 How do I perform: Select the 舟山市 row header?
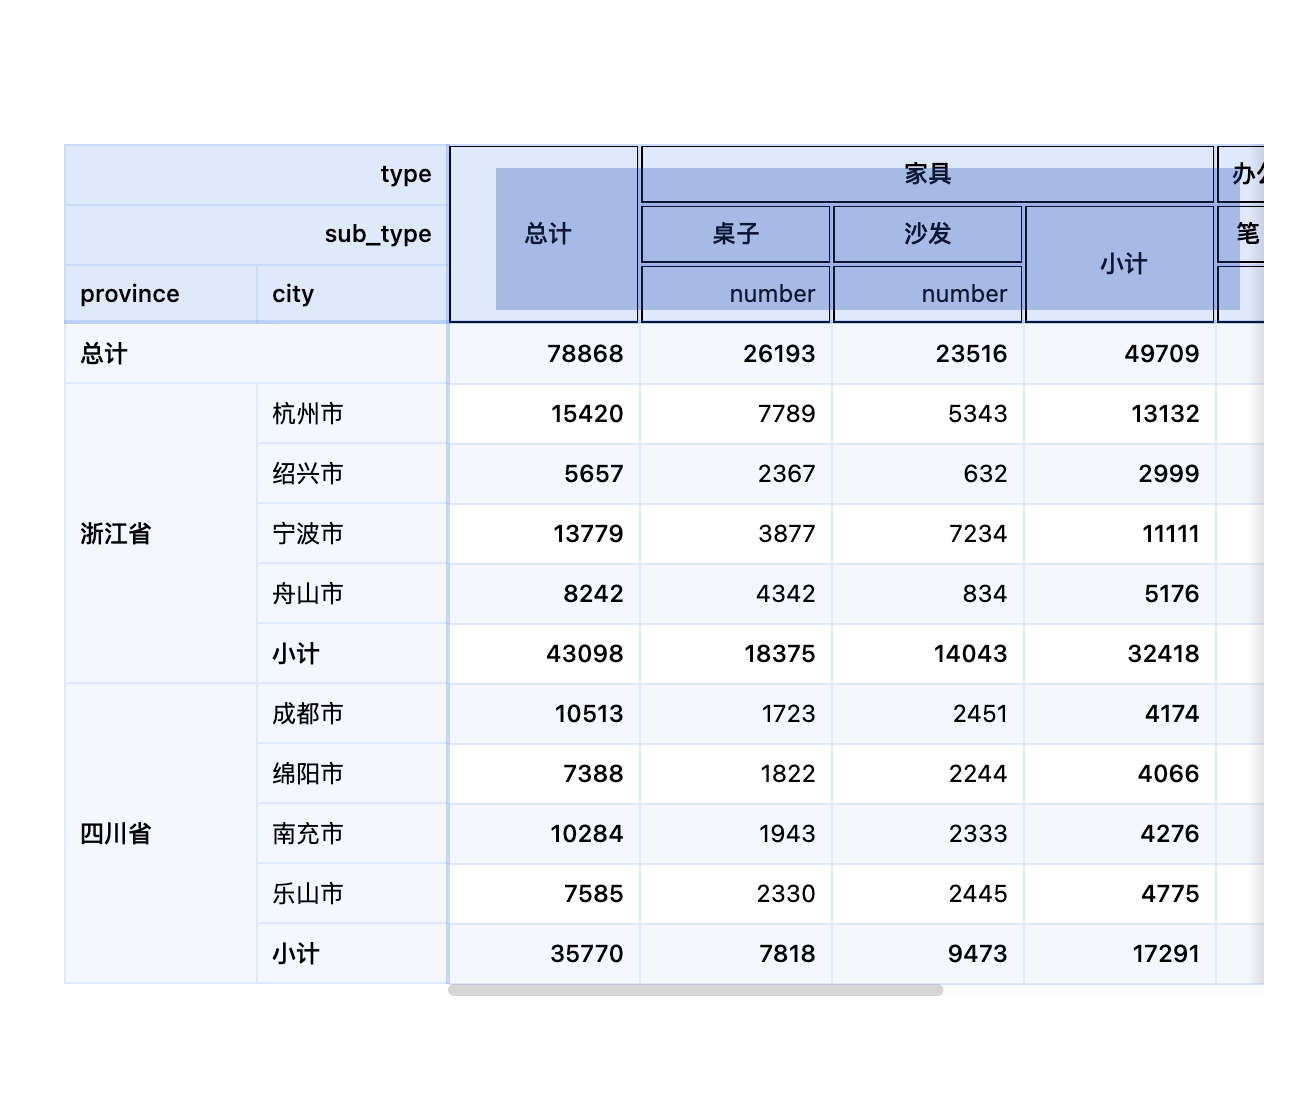click(x=352, y=594)
